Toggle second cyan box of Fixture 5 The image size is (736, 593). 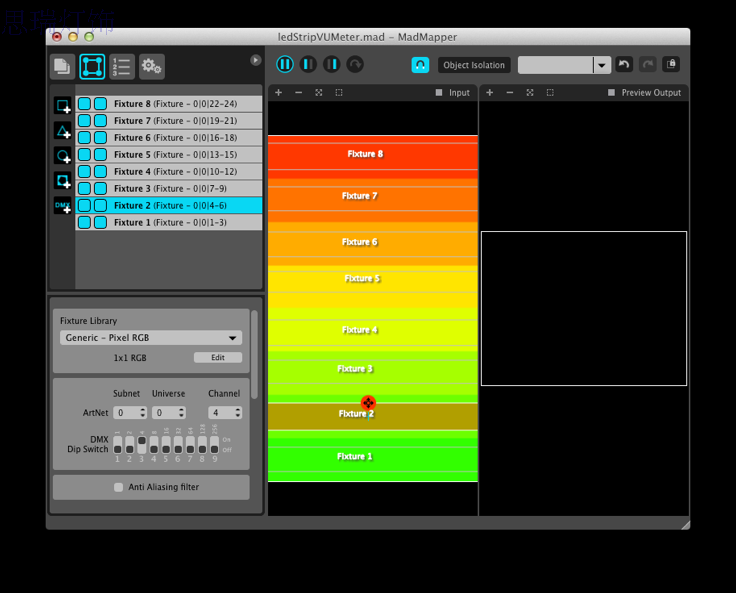tap(100, 154)
